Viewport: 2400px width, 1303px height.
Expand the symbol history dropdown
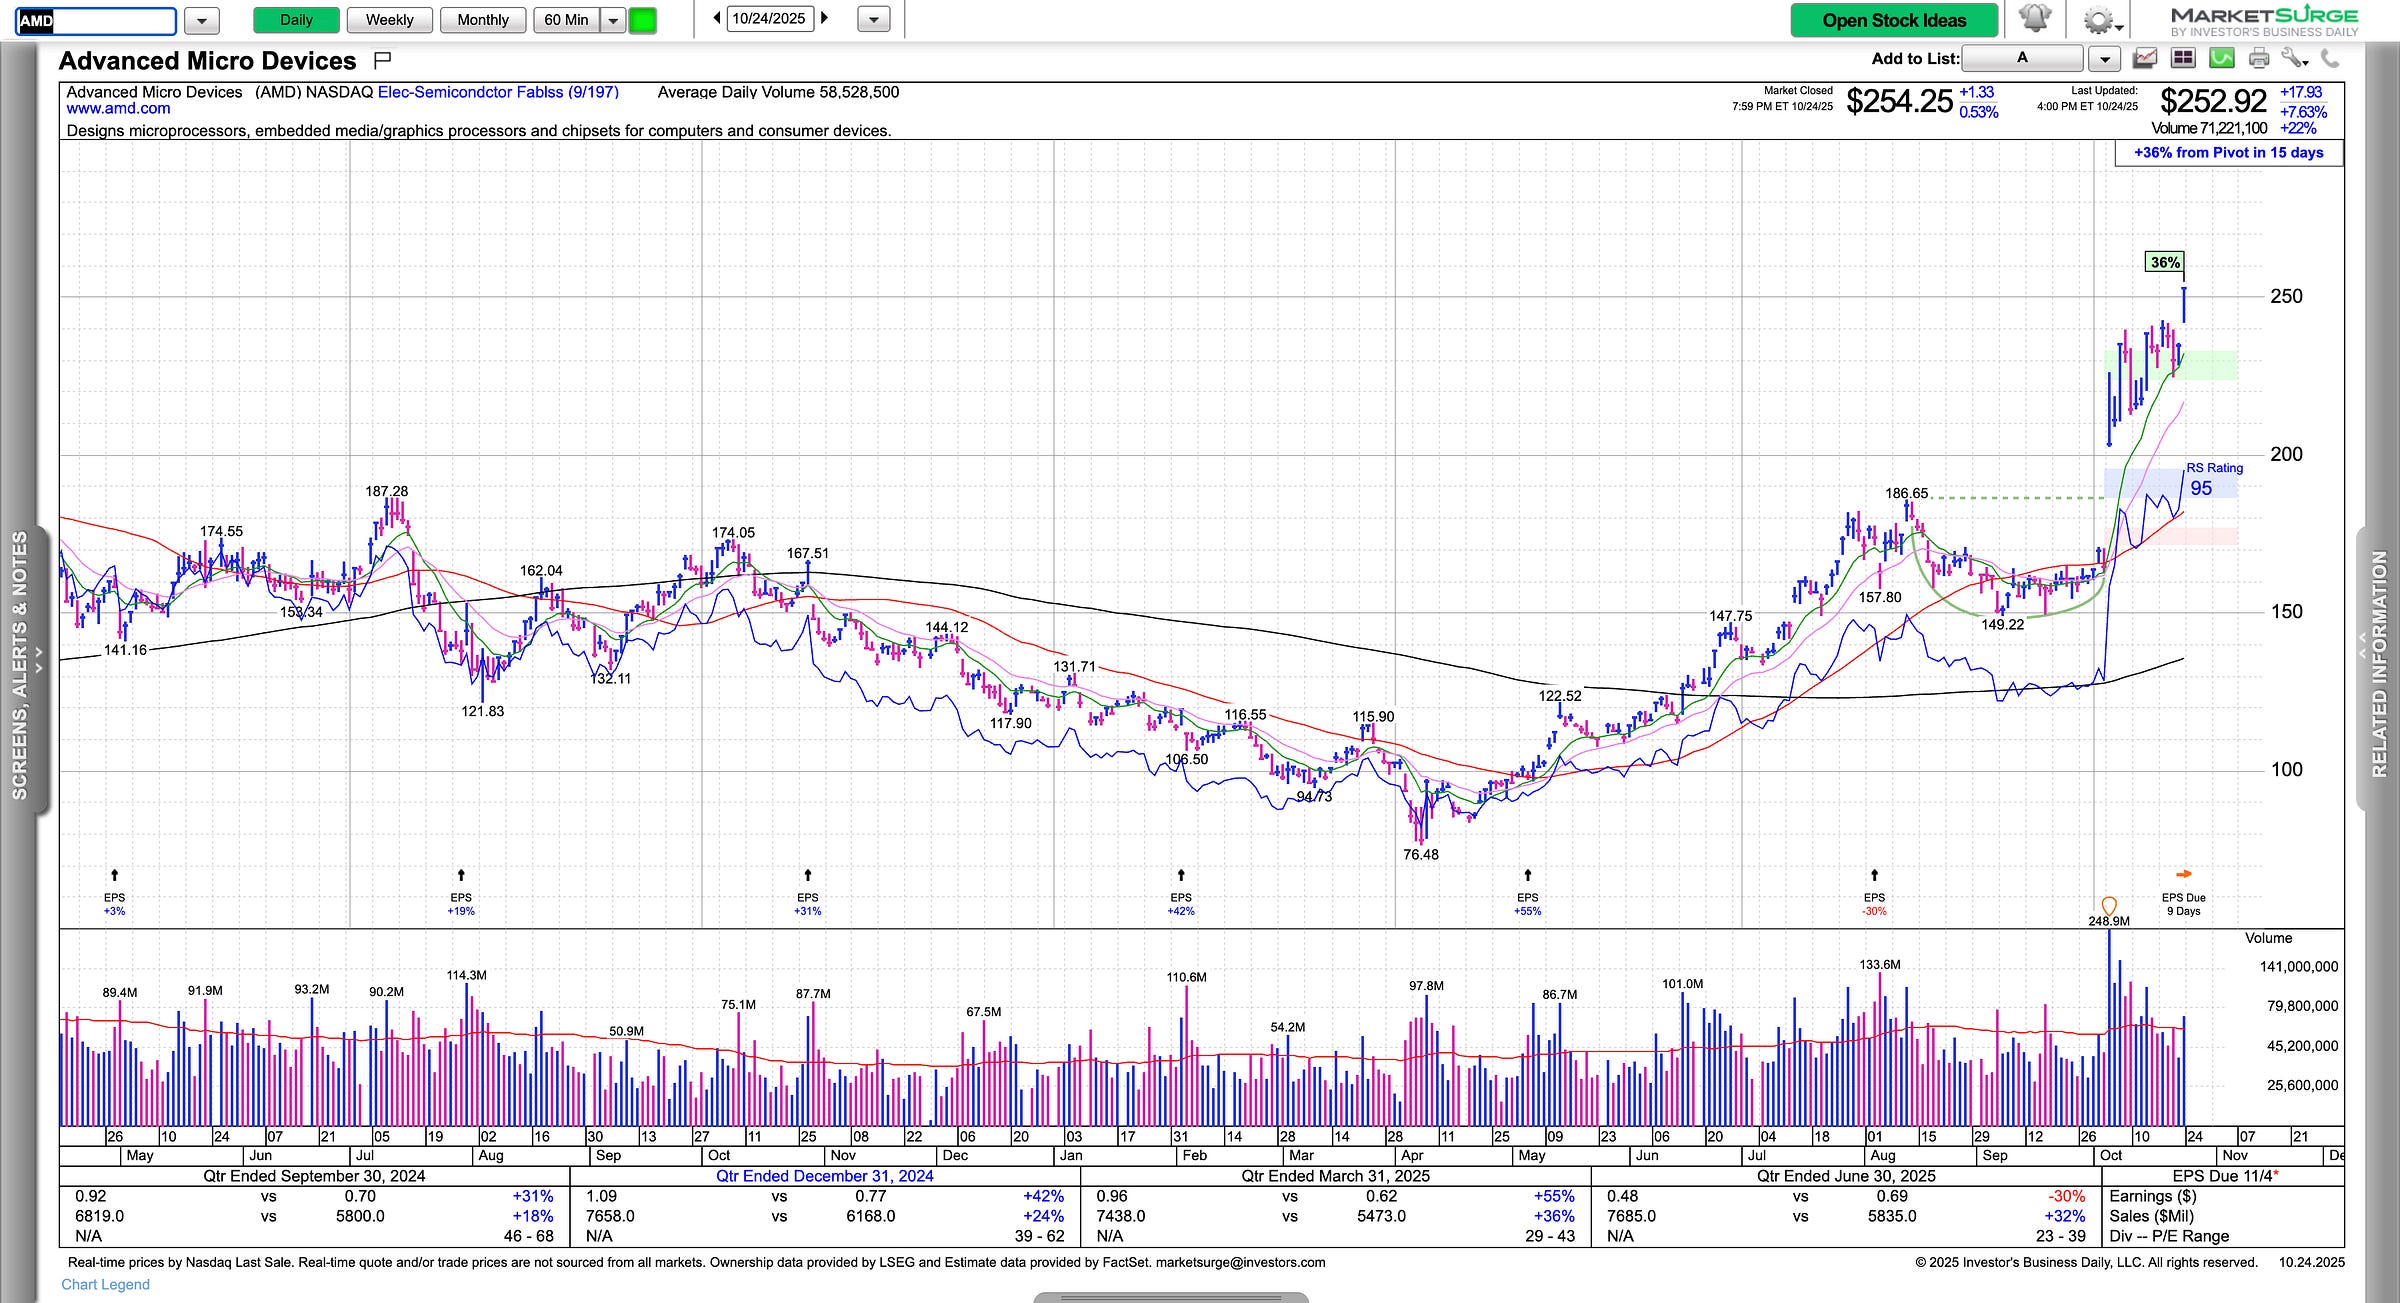coord(201,20)
